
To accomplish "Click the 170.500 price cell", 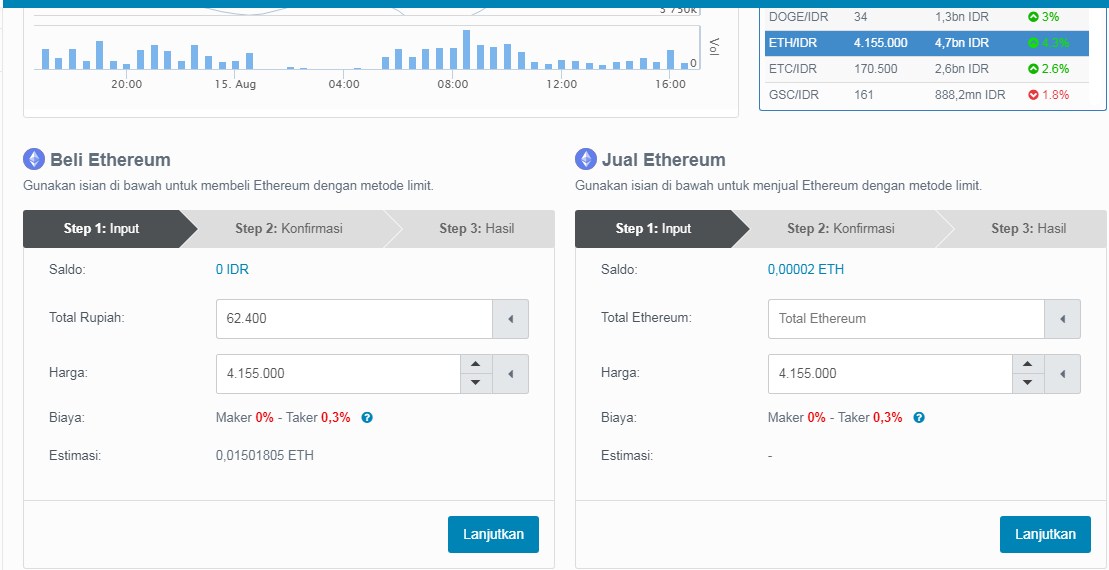I will click(876, 69).
